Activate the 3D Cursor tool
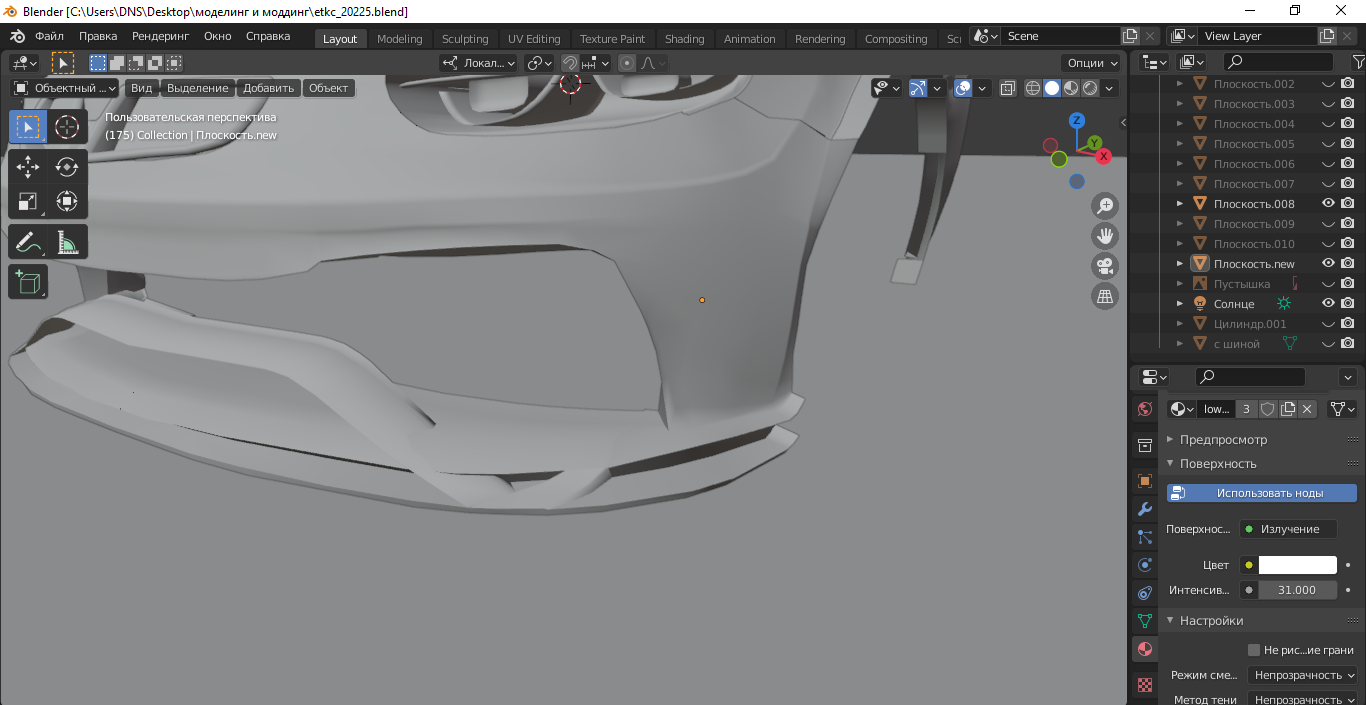 pyautogui.click(x=67, y=127)
